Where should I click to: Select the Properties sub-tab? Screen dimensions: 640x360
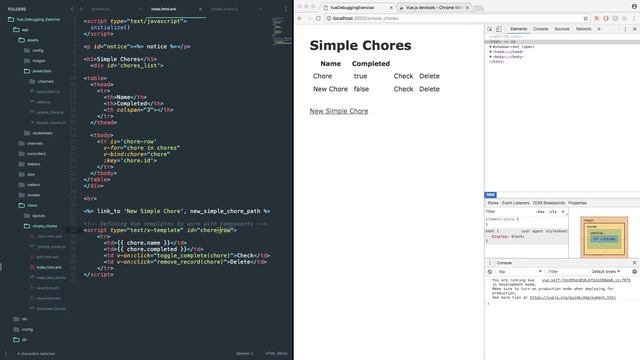pos(577,203)
